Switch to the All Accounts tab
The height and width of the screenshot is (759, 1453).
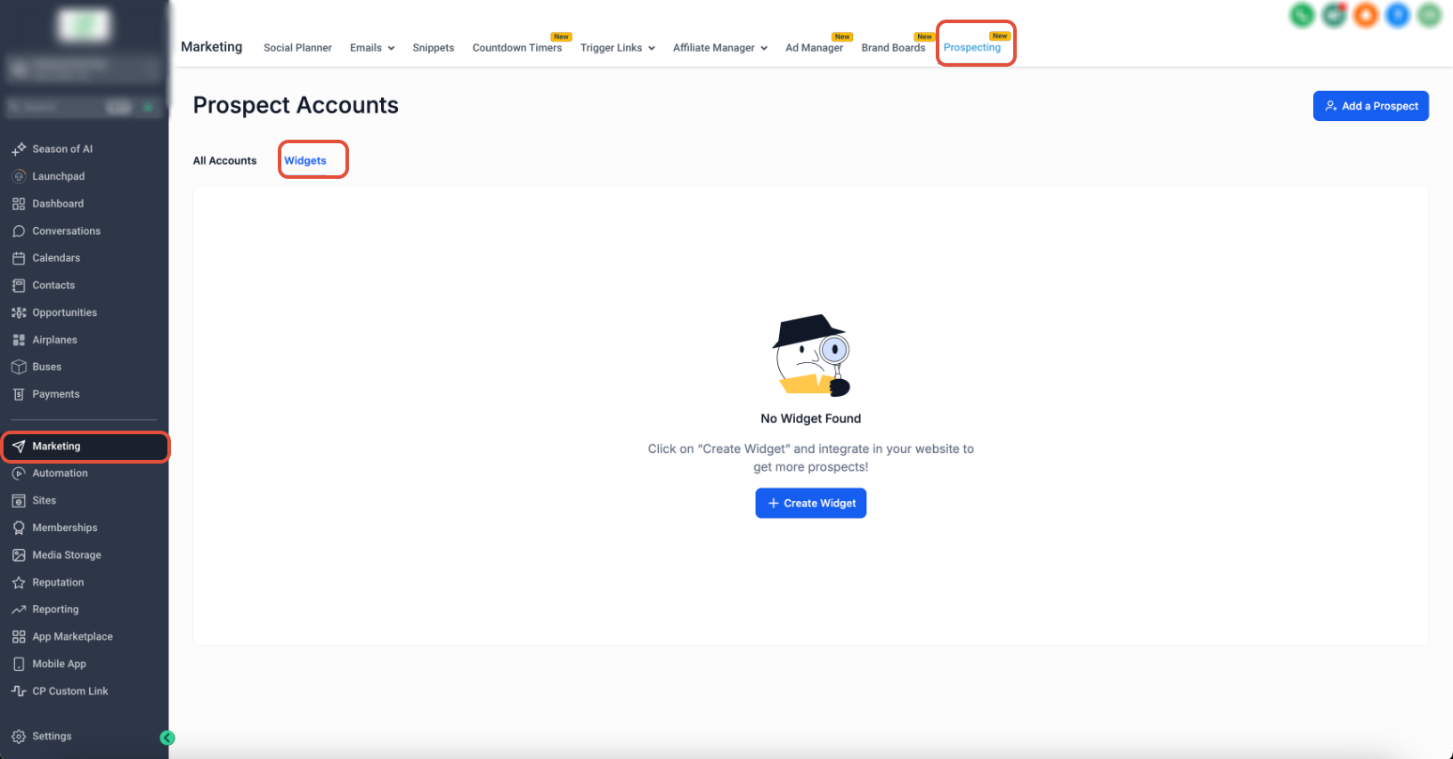tap(225, 161)
